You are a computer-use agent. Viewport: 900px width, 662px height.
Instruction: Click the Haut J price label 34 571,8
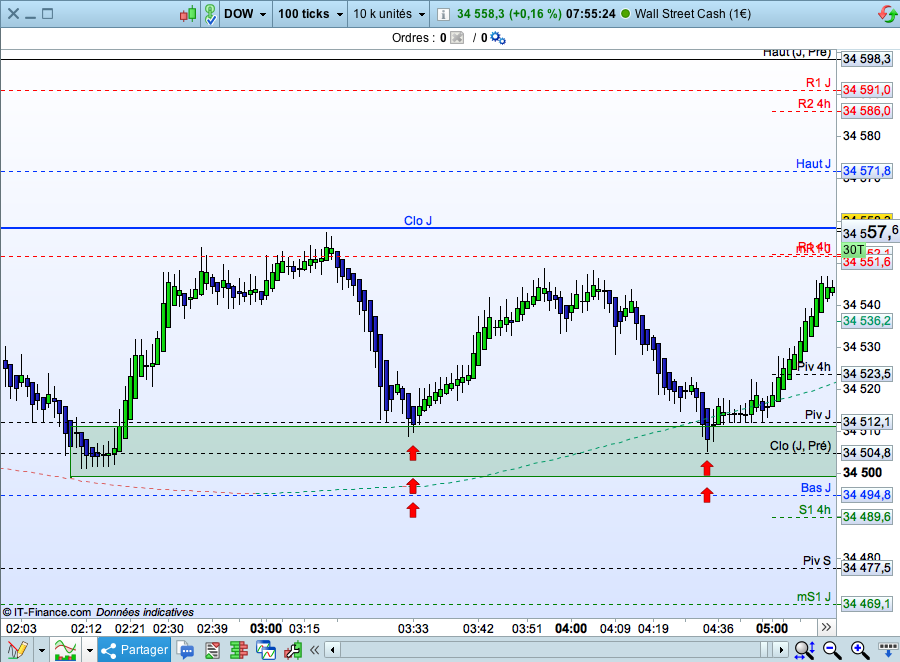tap(867, 171)
